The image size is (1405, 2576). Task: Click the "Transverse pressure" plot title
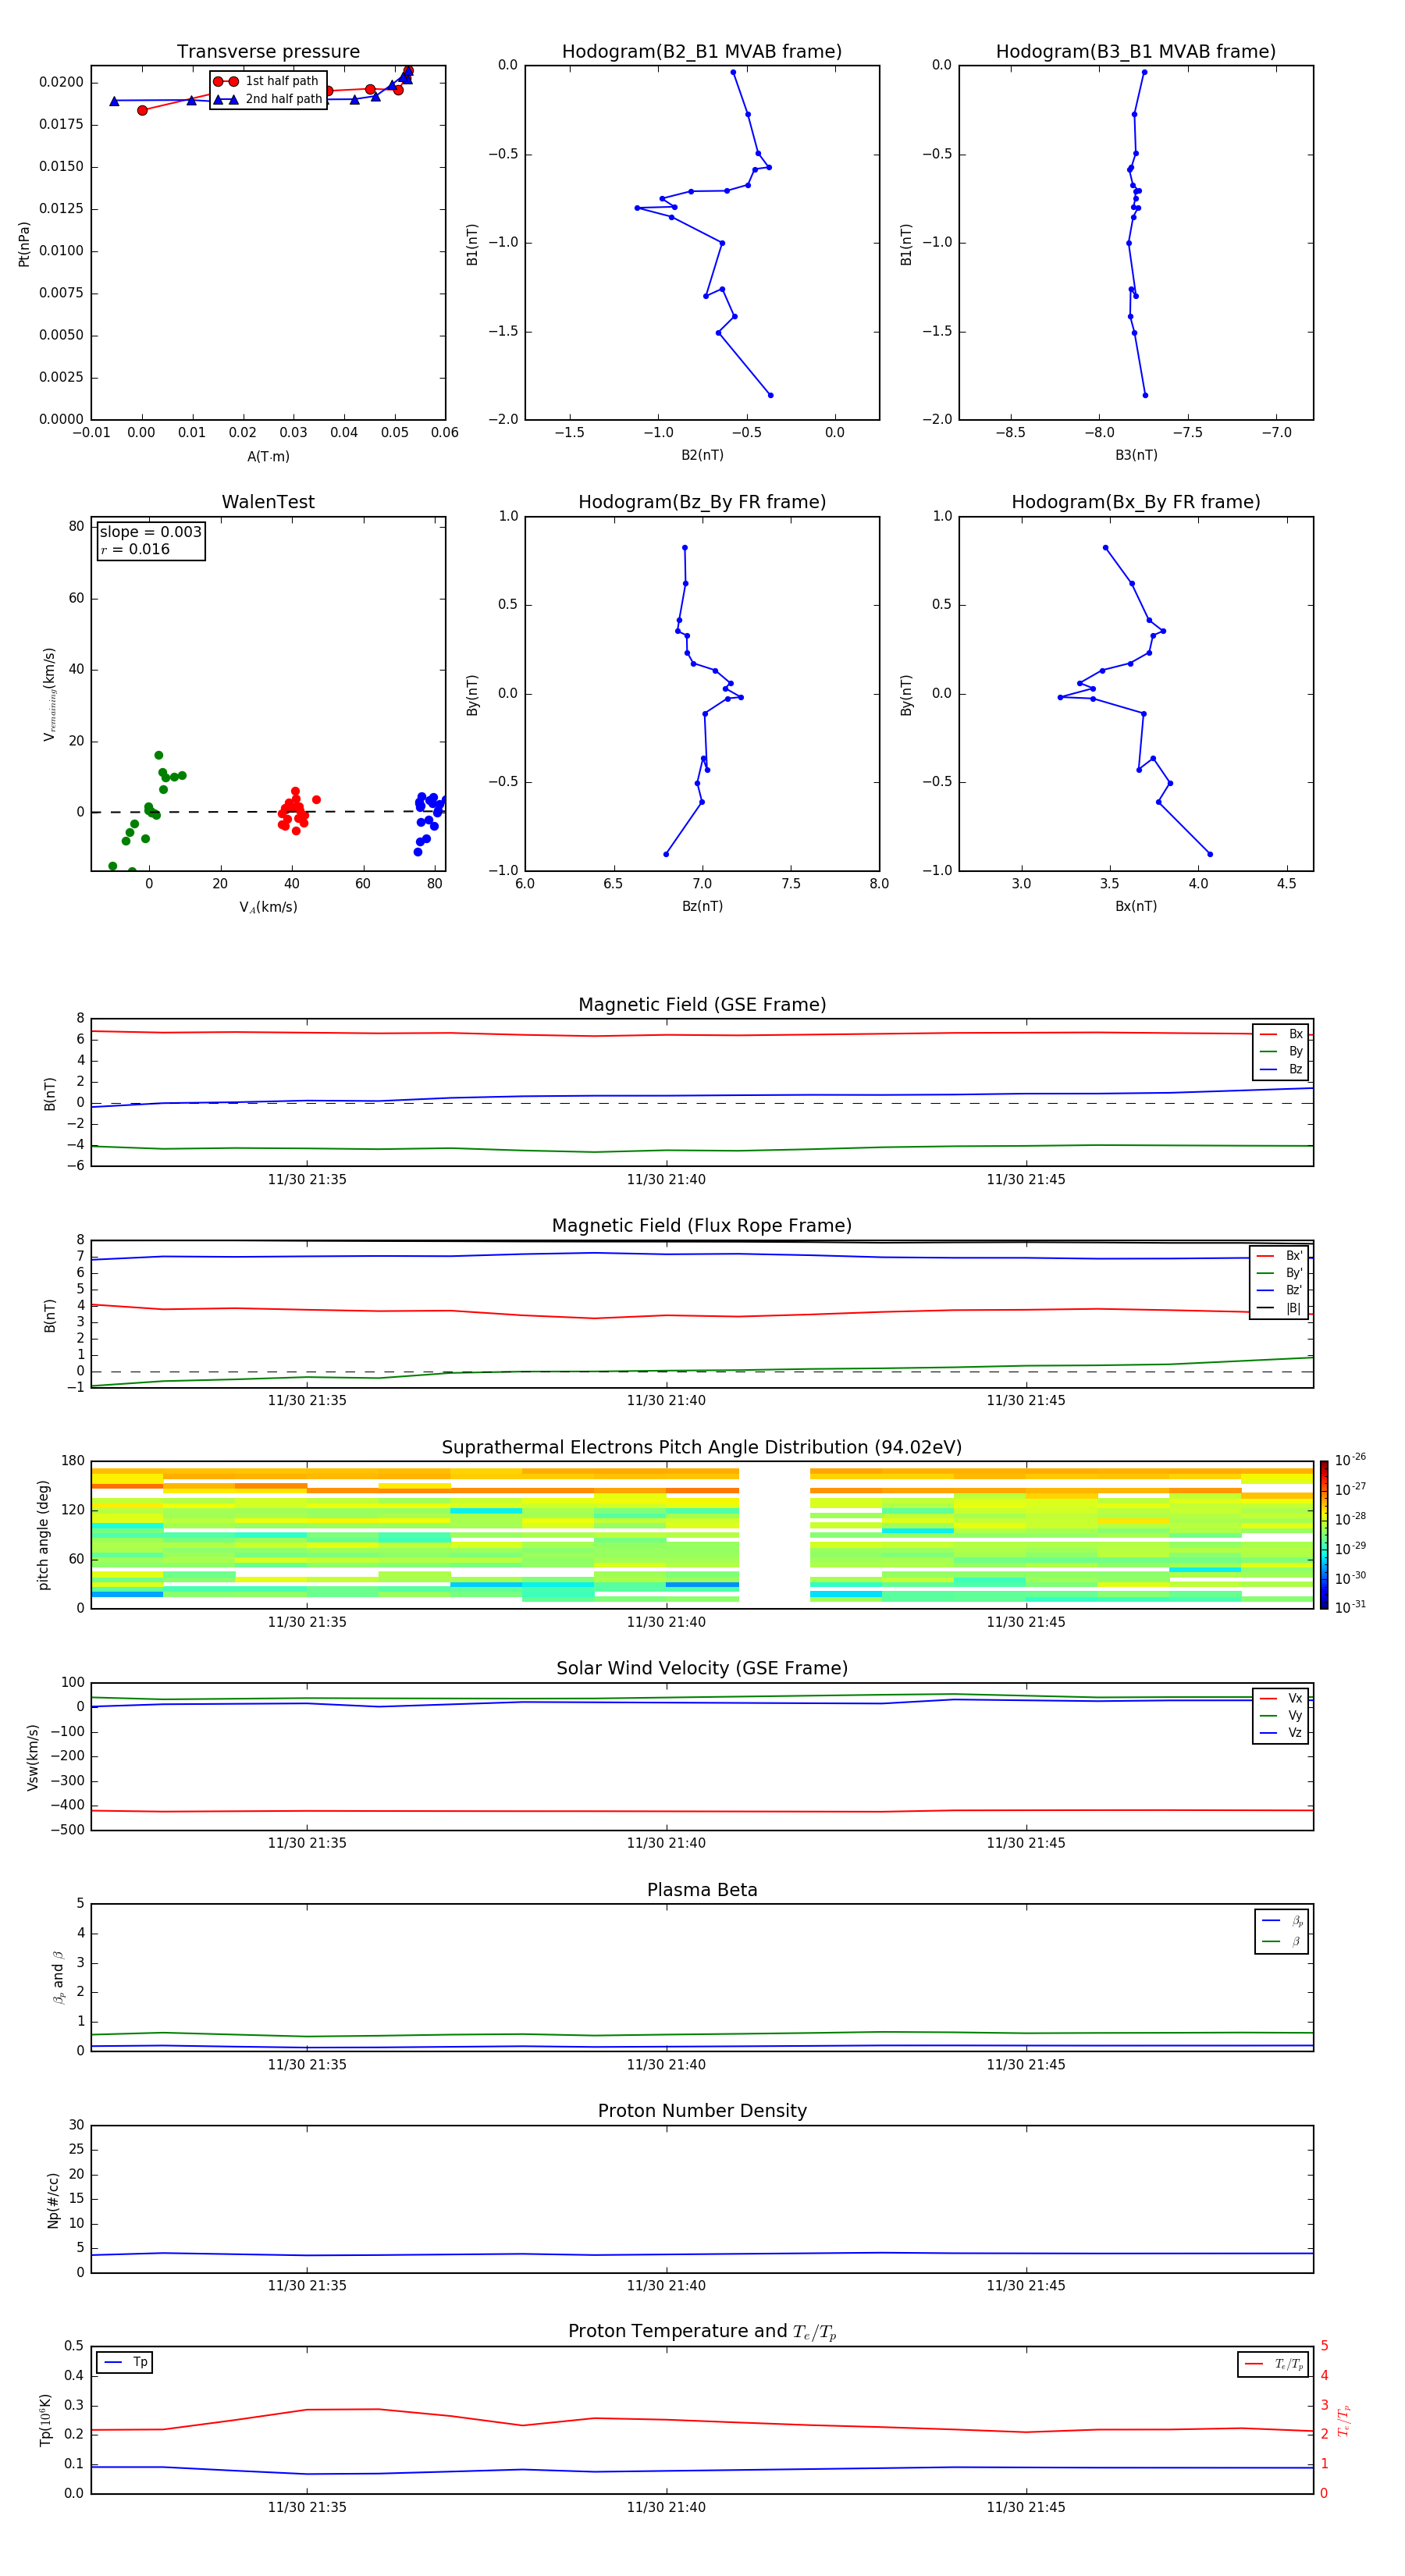coord(268,52)
